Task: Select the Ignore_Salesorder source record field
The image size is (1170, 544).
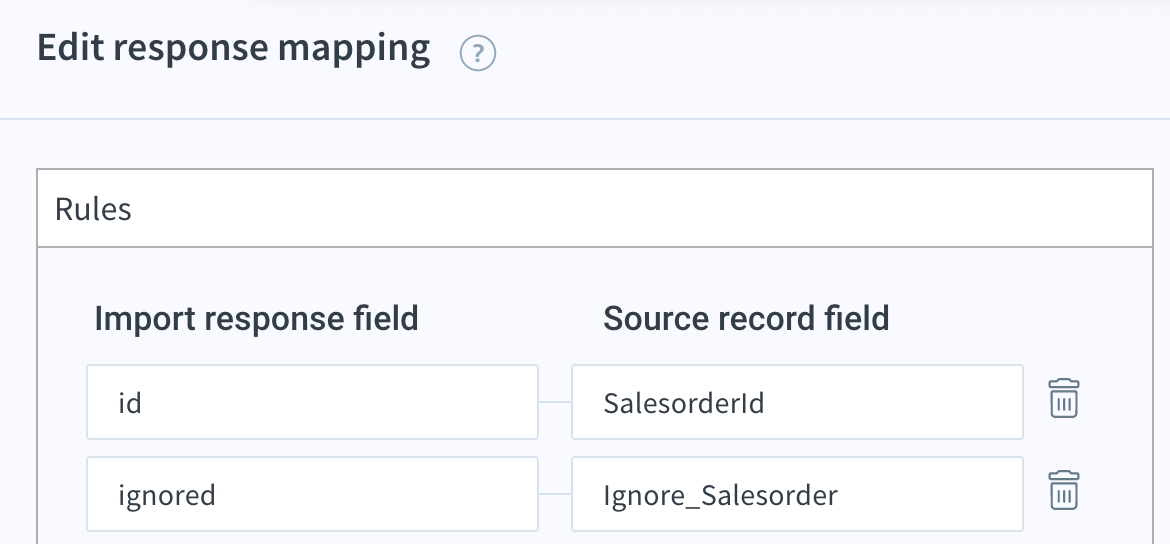Action: pyautogui.click(x=797, y=494)
